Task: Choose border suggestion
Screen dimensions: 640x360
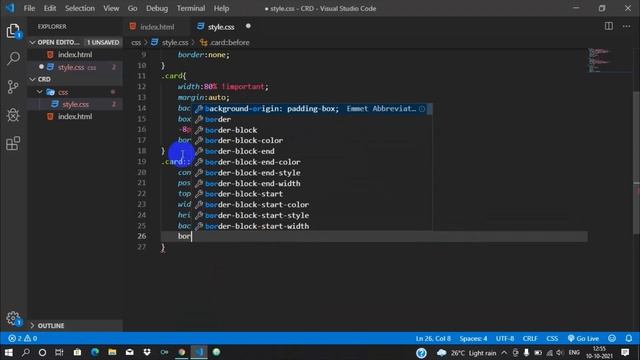Action: (x=312, y=119)
